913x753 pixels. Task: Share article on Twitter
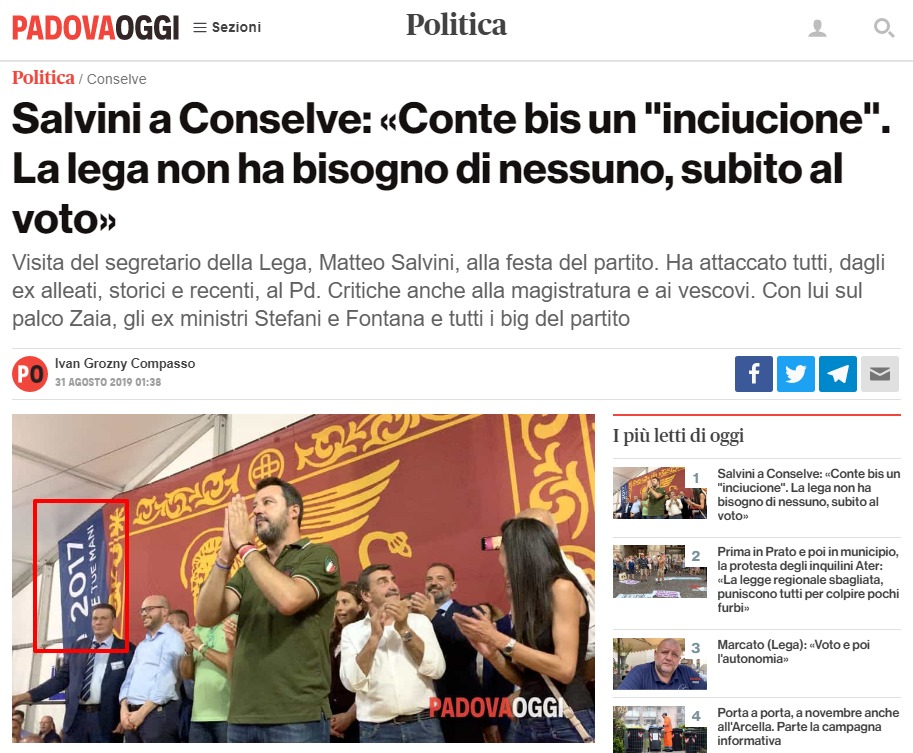coord(796,374)
